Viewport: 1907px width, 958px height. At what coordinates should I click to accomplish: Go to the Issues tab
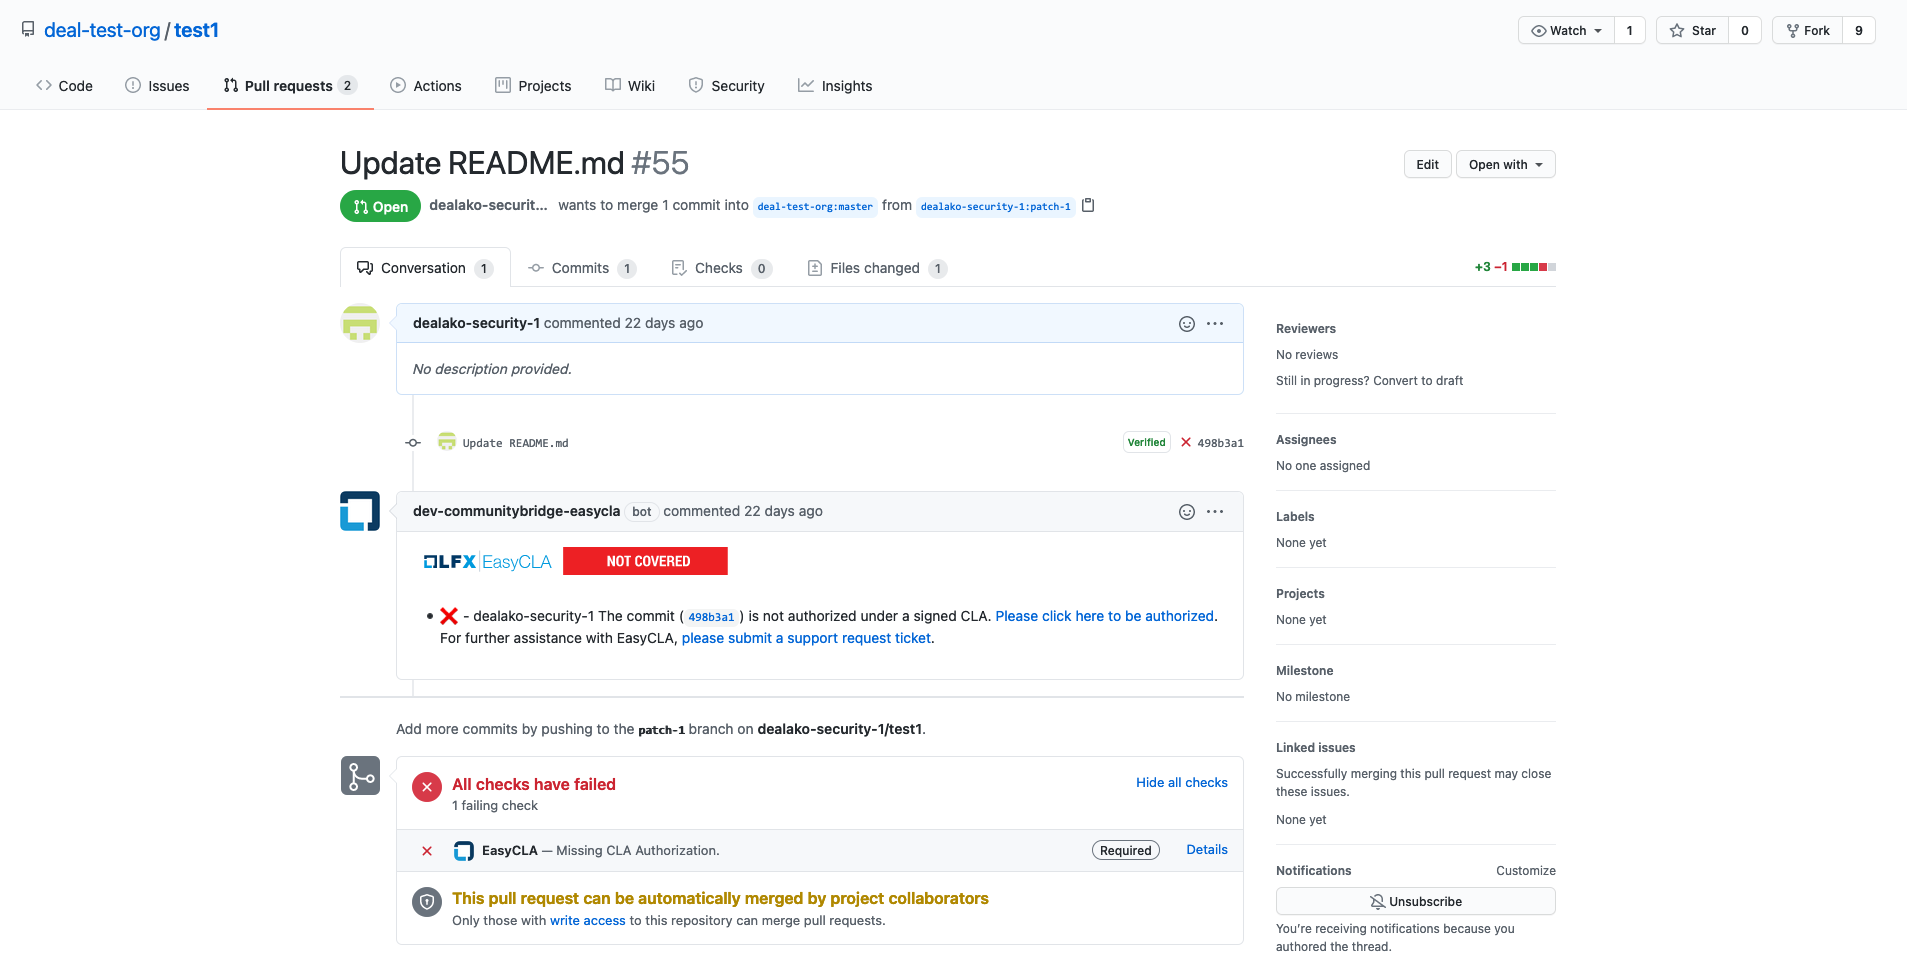[157, 86]
